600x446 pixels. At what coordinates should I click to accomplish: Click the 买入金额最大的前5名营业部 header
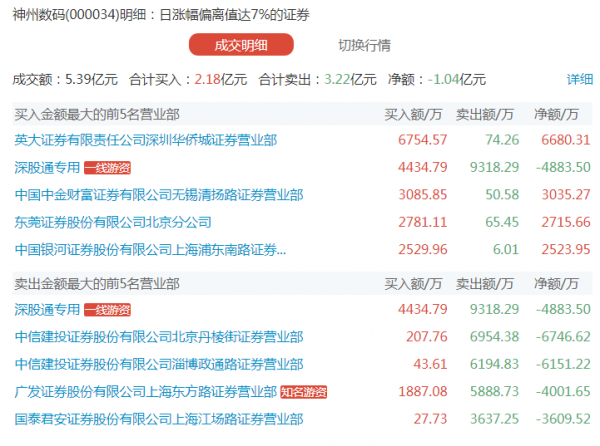(97, 114)
